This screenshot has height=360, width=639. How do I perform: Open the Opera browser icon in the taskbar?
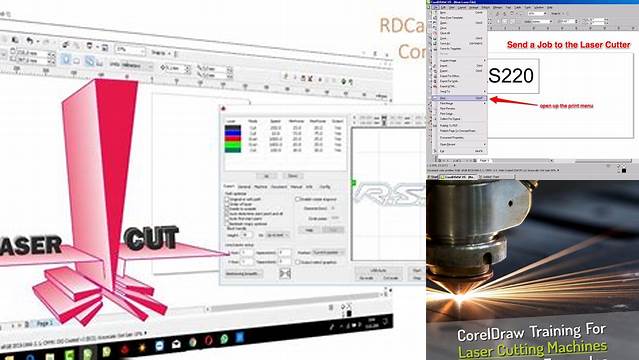(x=208, y=340)
